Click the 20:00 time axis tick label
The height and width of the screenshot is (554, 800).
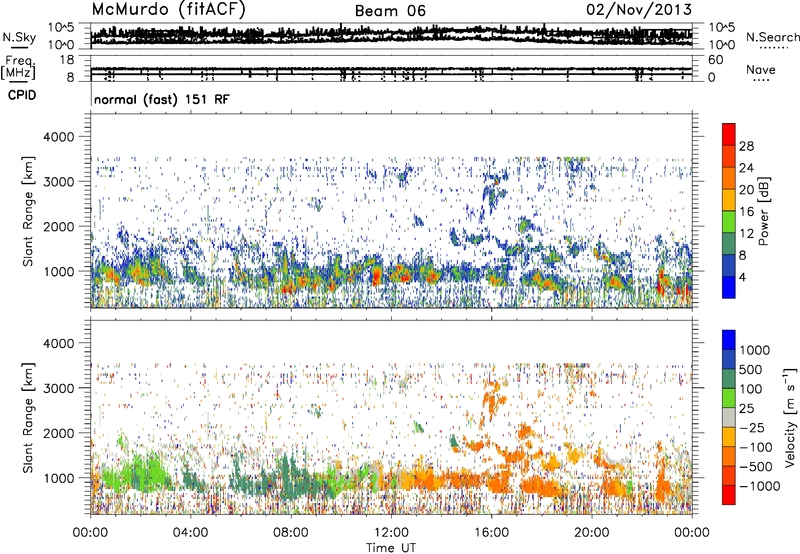(x=591, y=533)
